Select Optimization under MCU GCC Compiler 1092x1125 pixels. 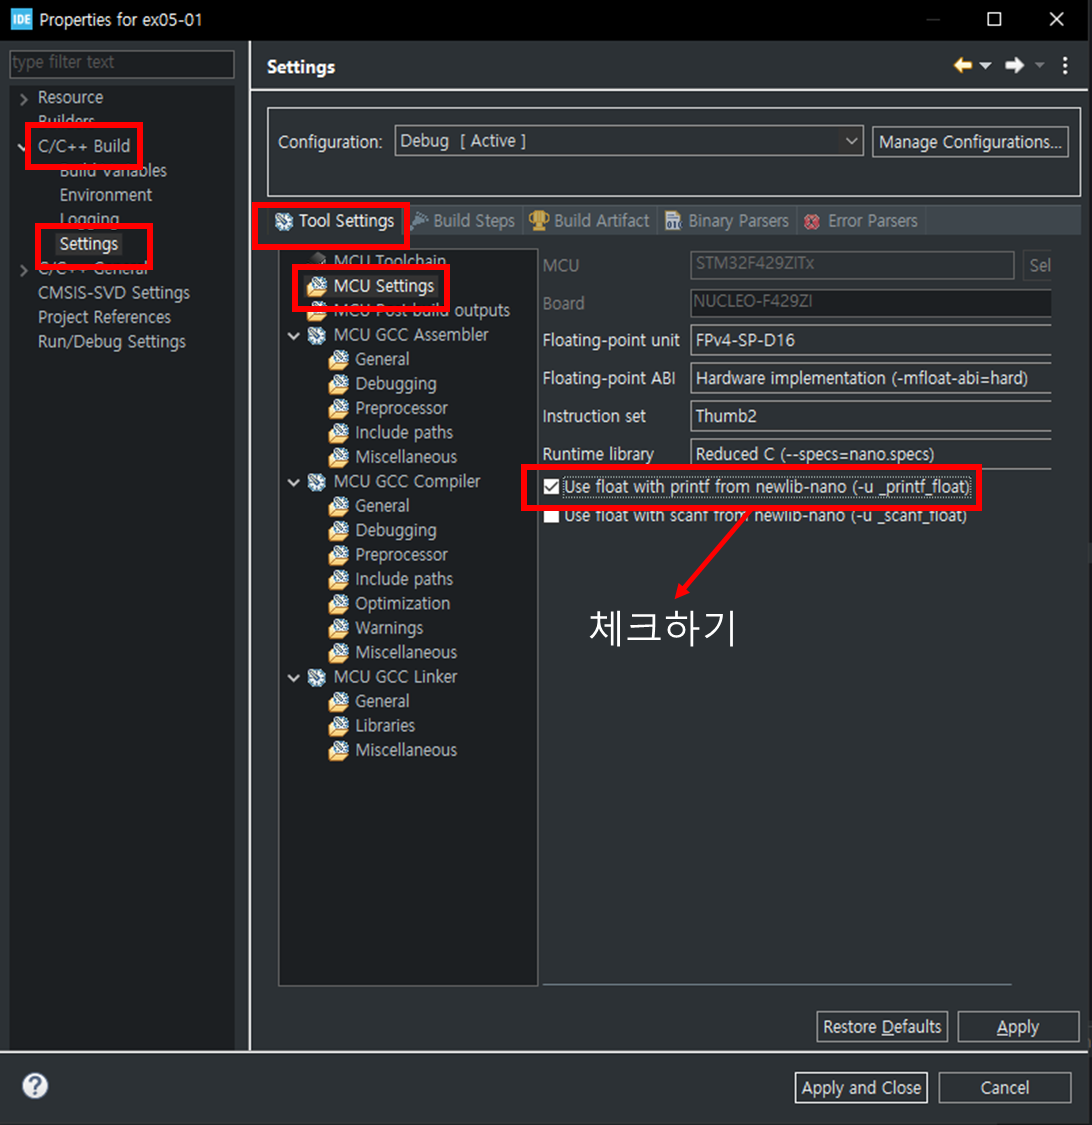pos(402,603)
